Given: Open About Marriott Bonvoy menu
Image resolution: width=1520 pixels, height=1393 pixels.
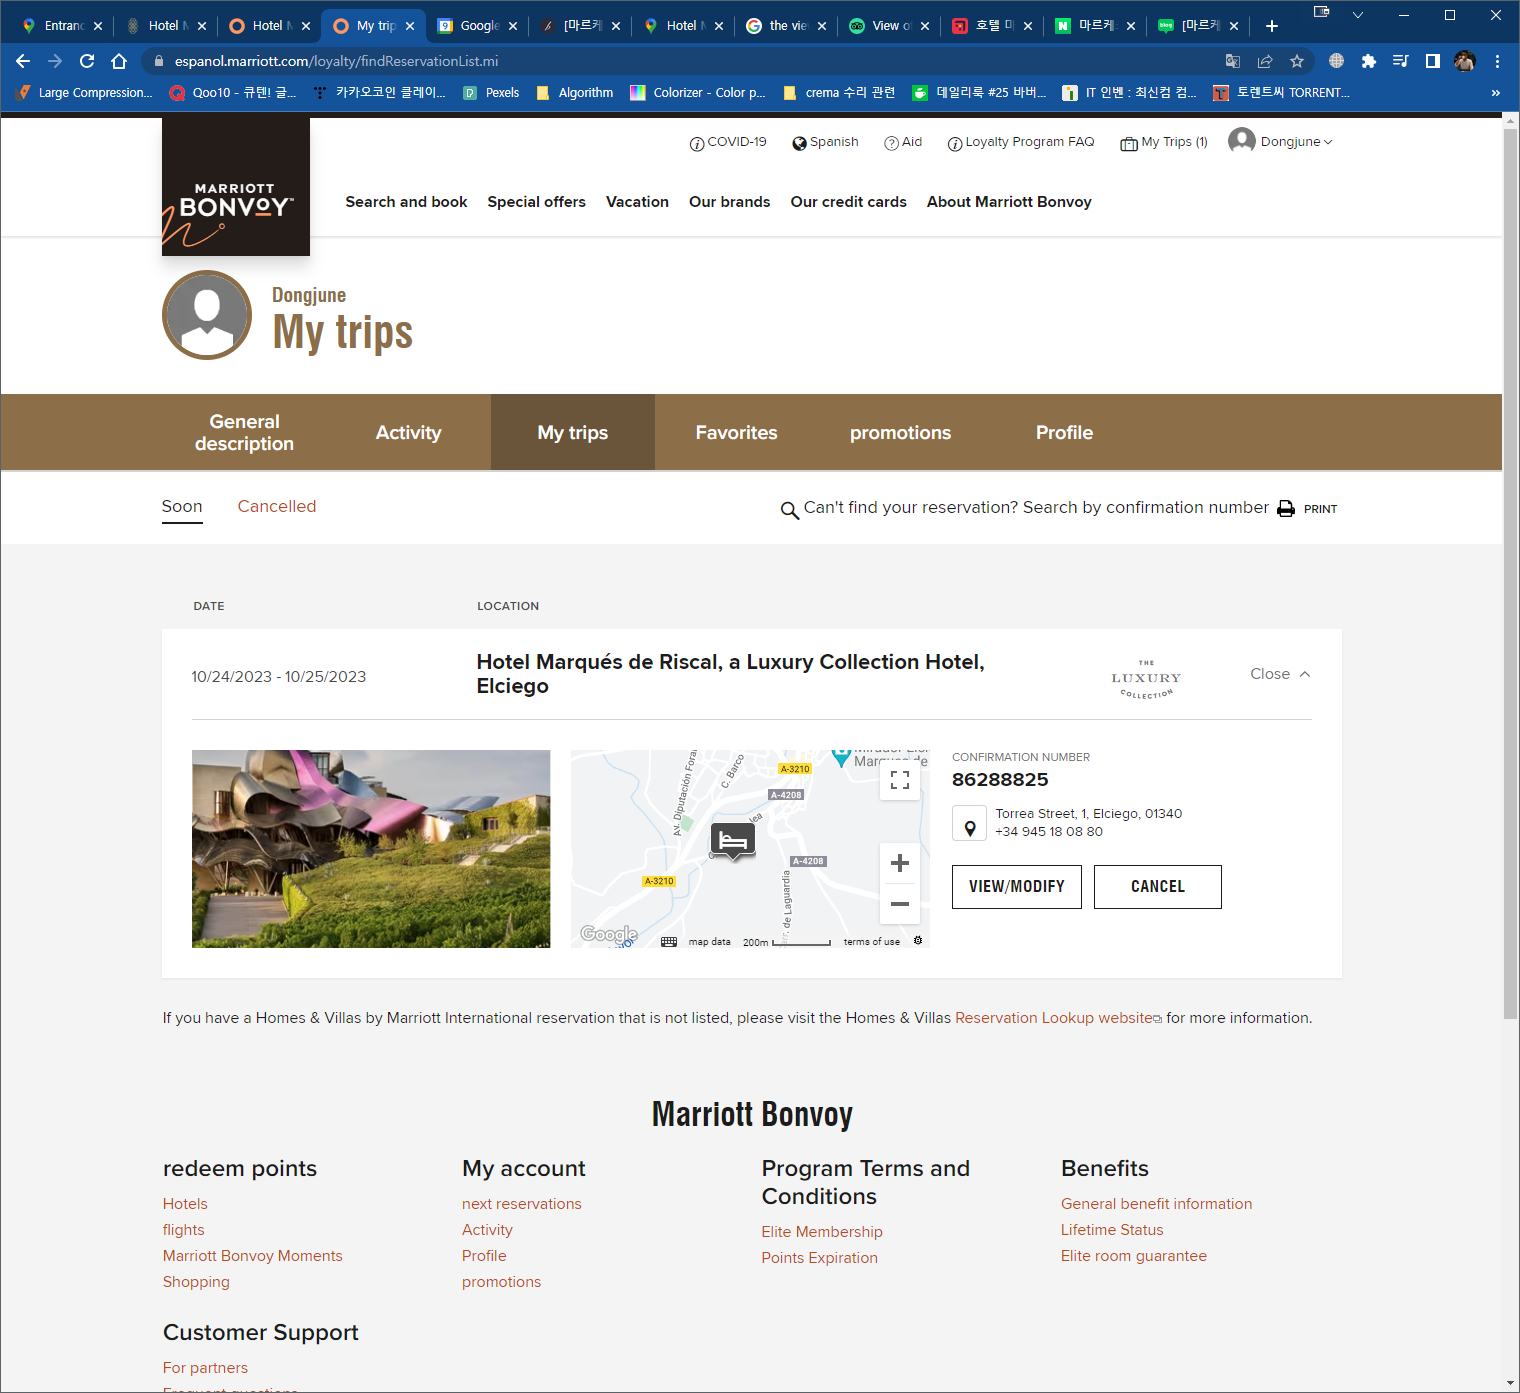Looking at the screenshot, I should coord(1009,202).
